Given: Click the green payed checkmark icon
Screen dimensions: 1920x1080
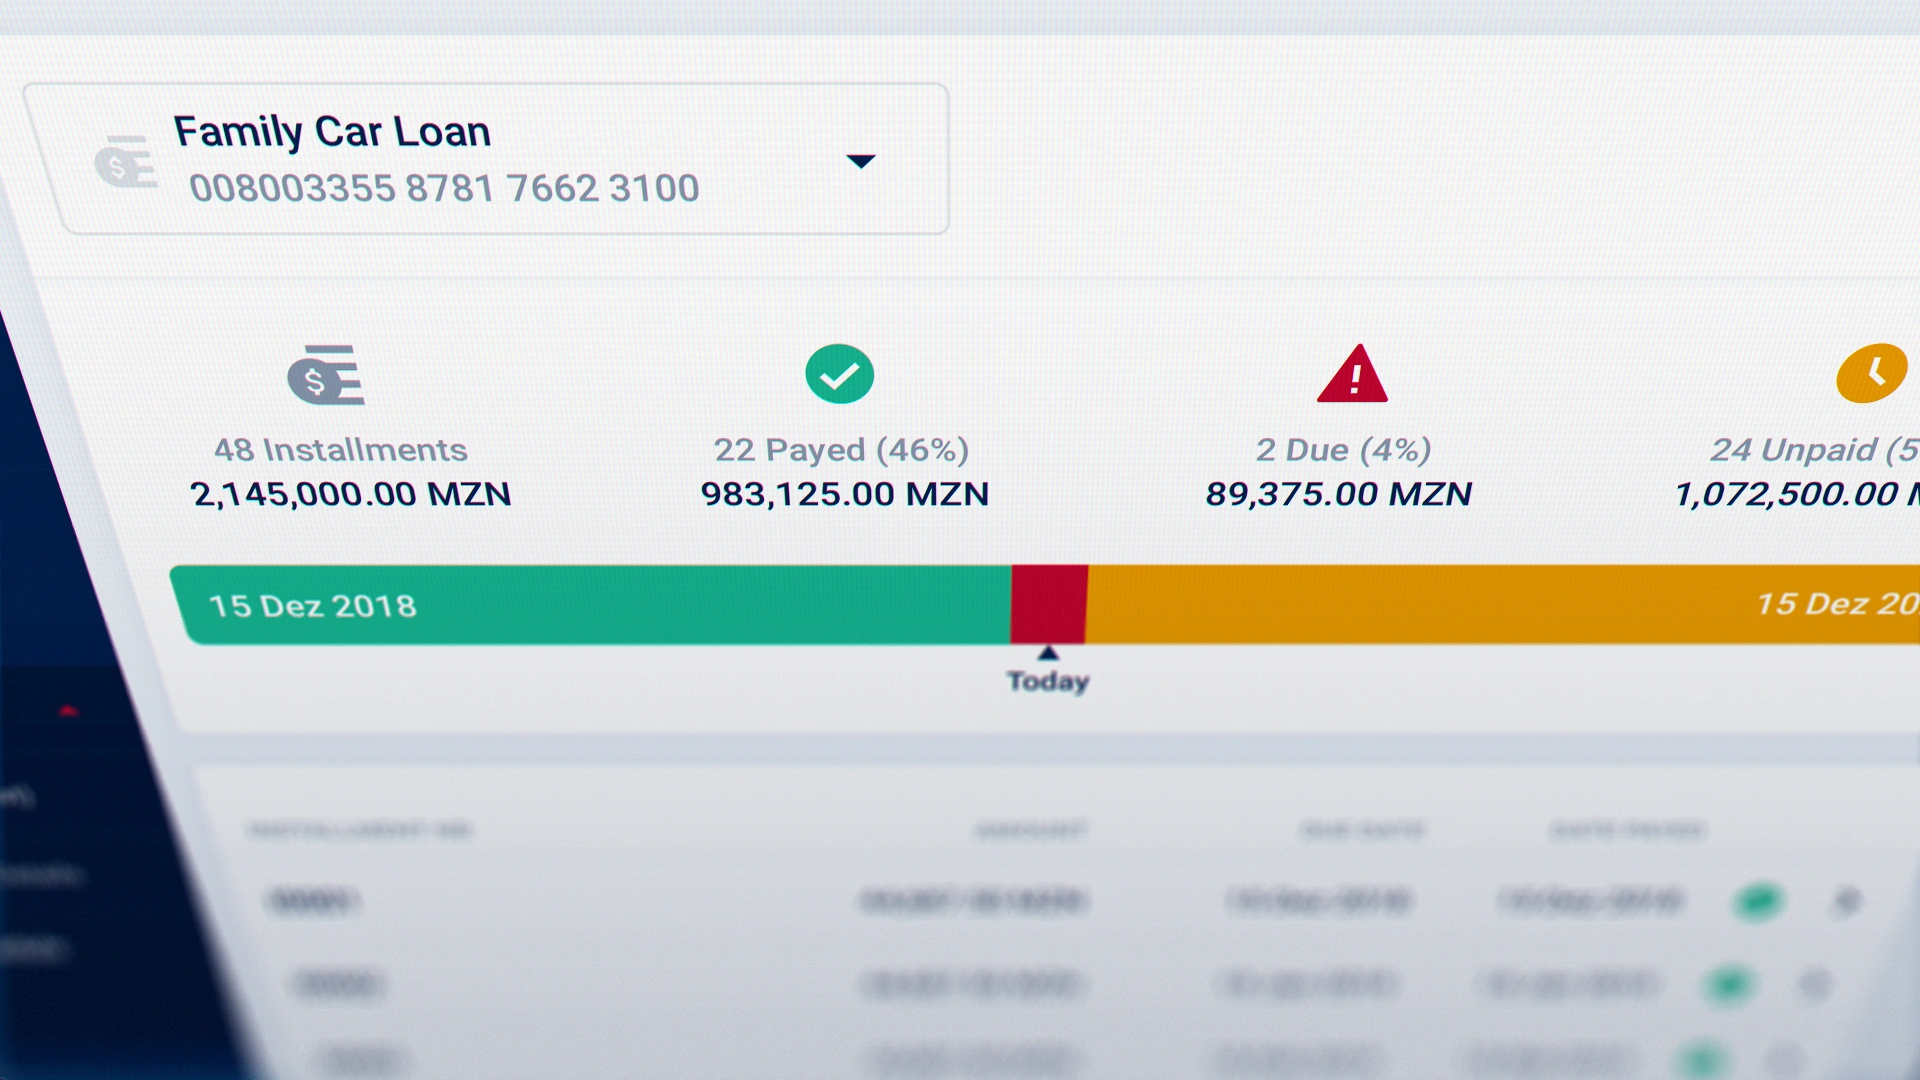Looking at the screenshot, I should (x=839, y=374).
